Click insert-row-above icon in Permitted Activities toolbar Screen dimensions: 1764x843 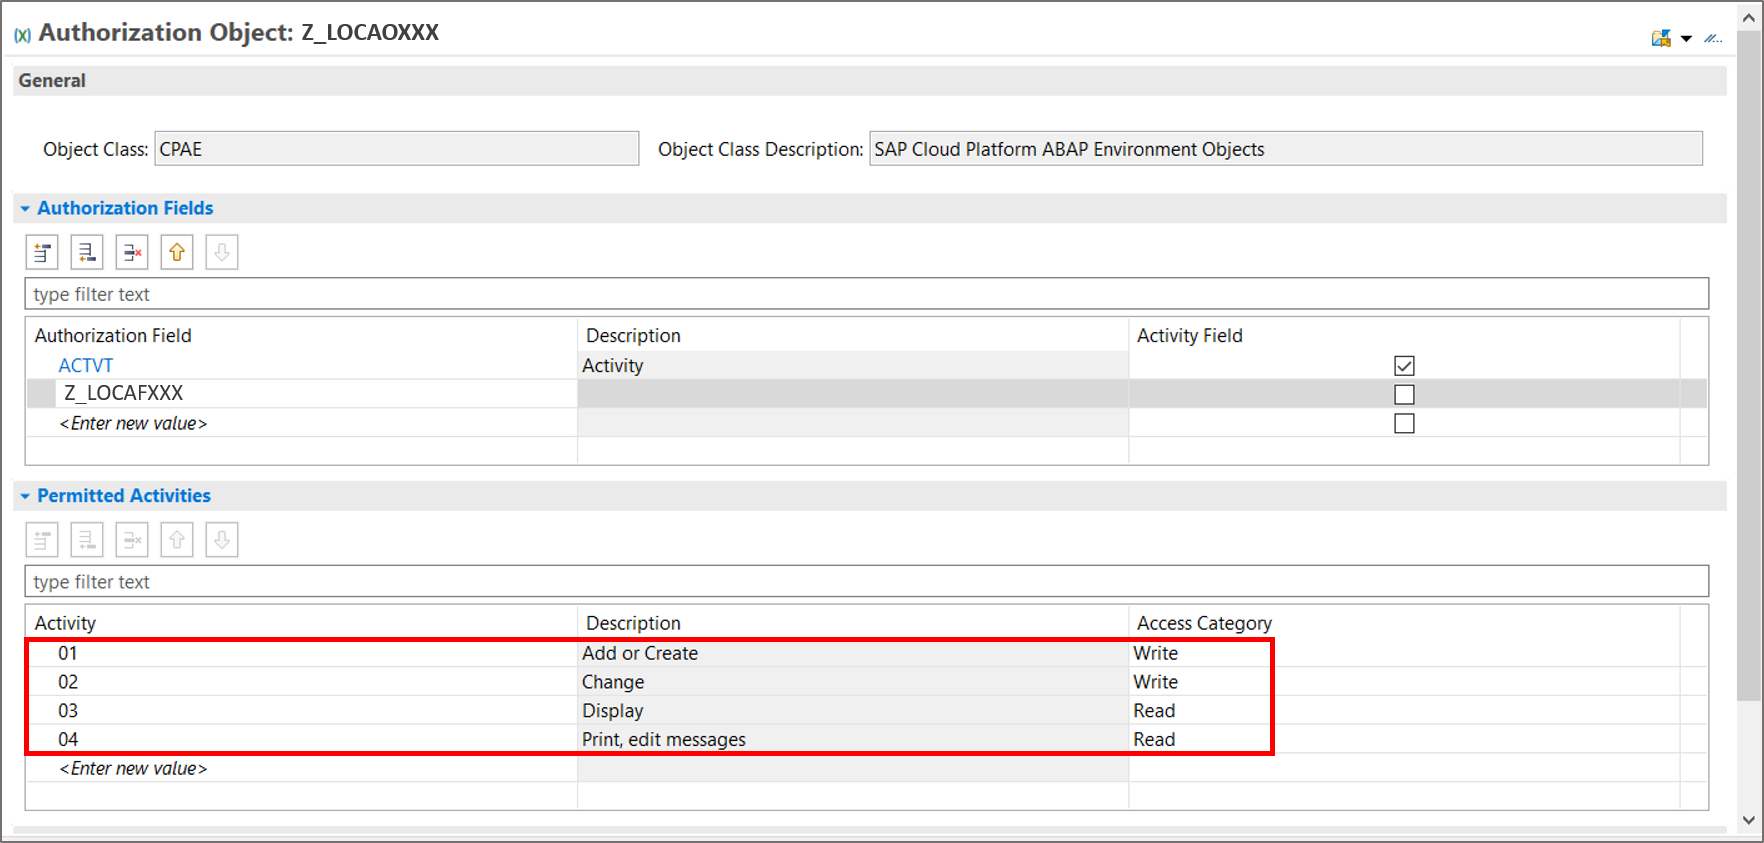(42, 540)
